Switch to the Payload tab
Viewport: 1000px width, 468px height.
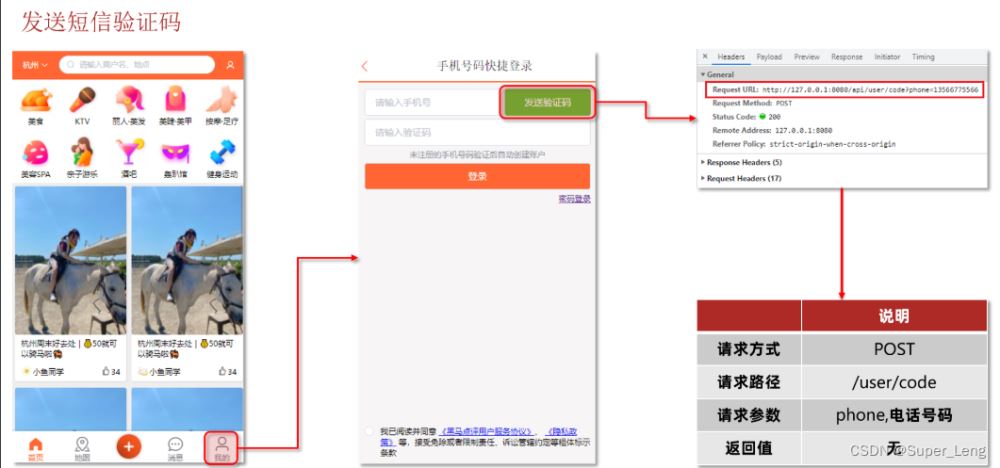coord(769,57)
